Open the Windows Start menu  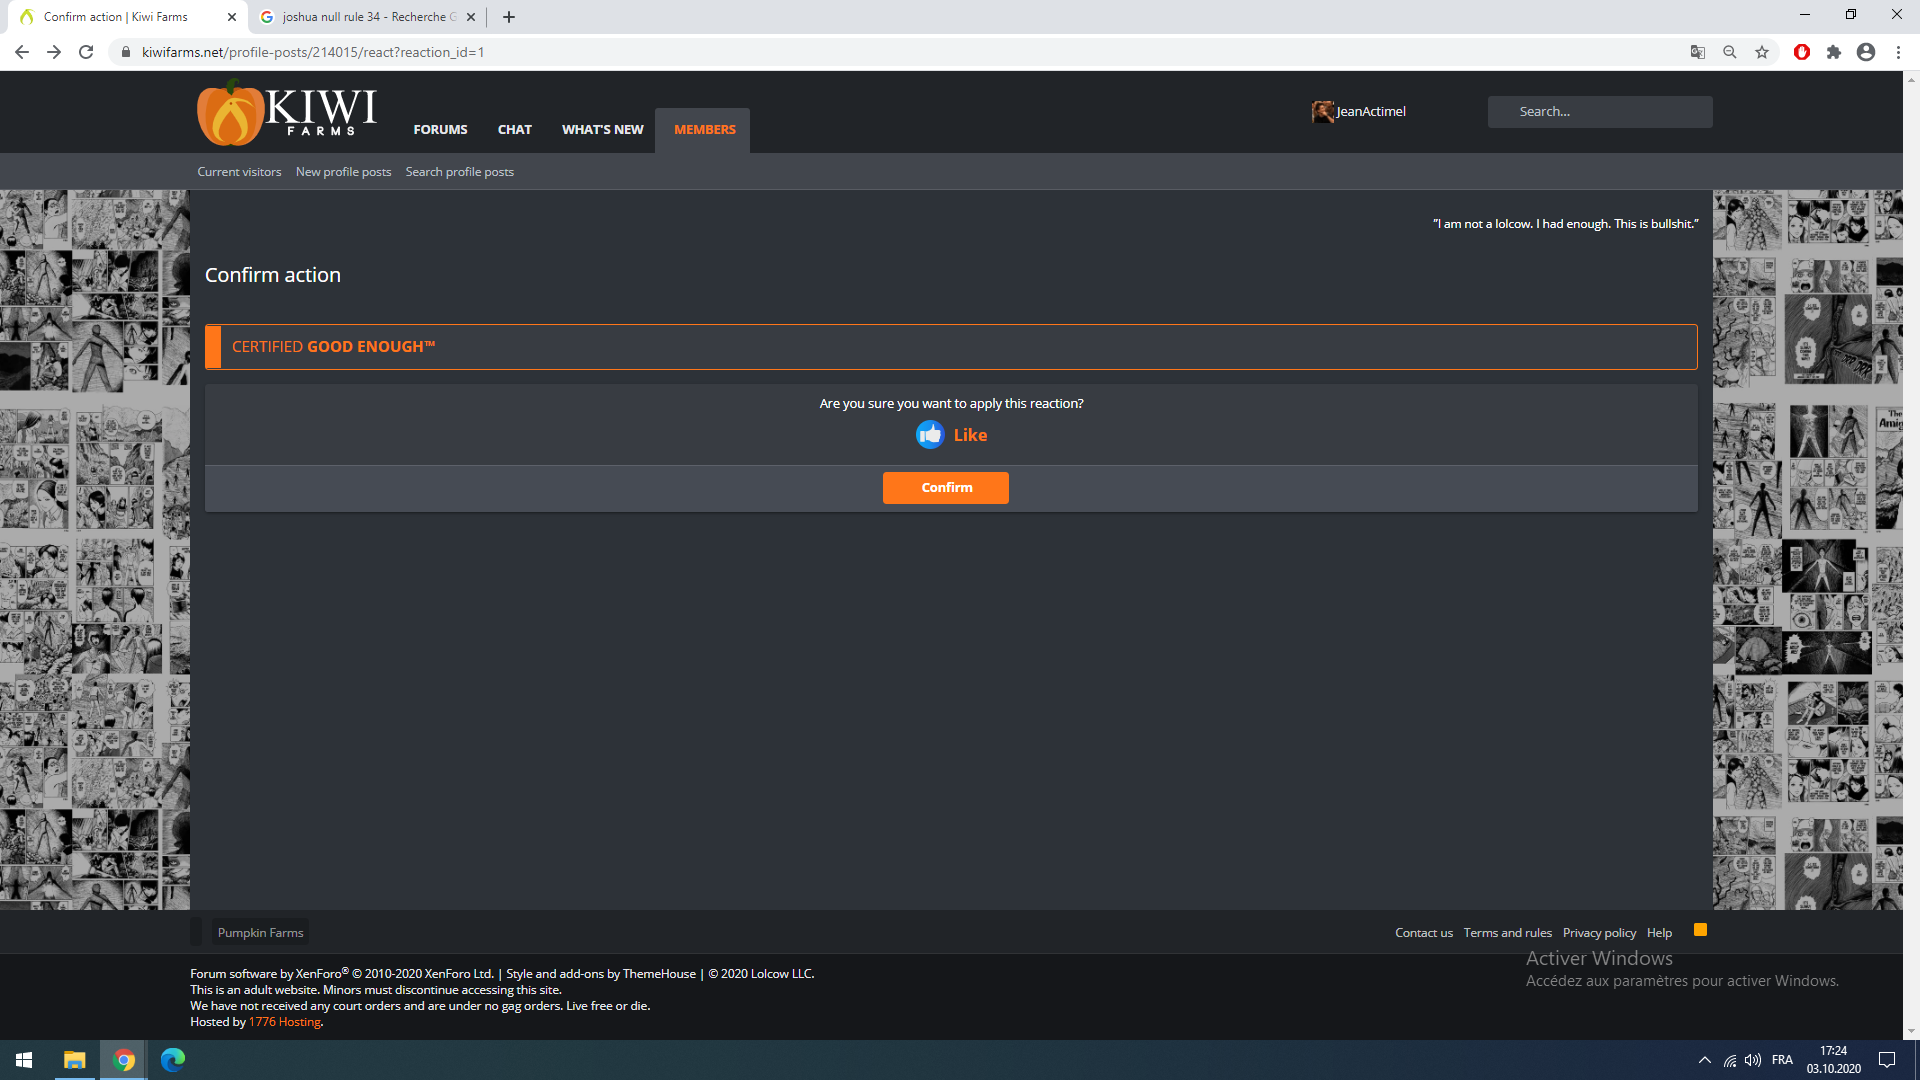[x=24, y=1060]
